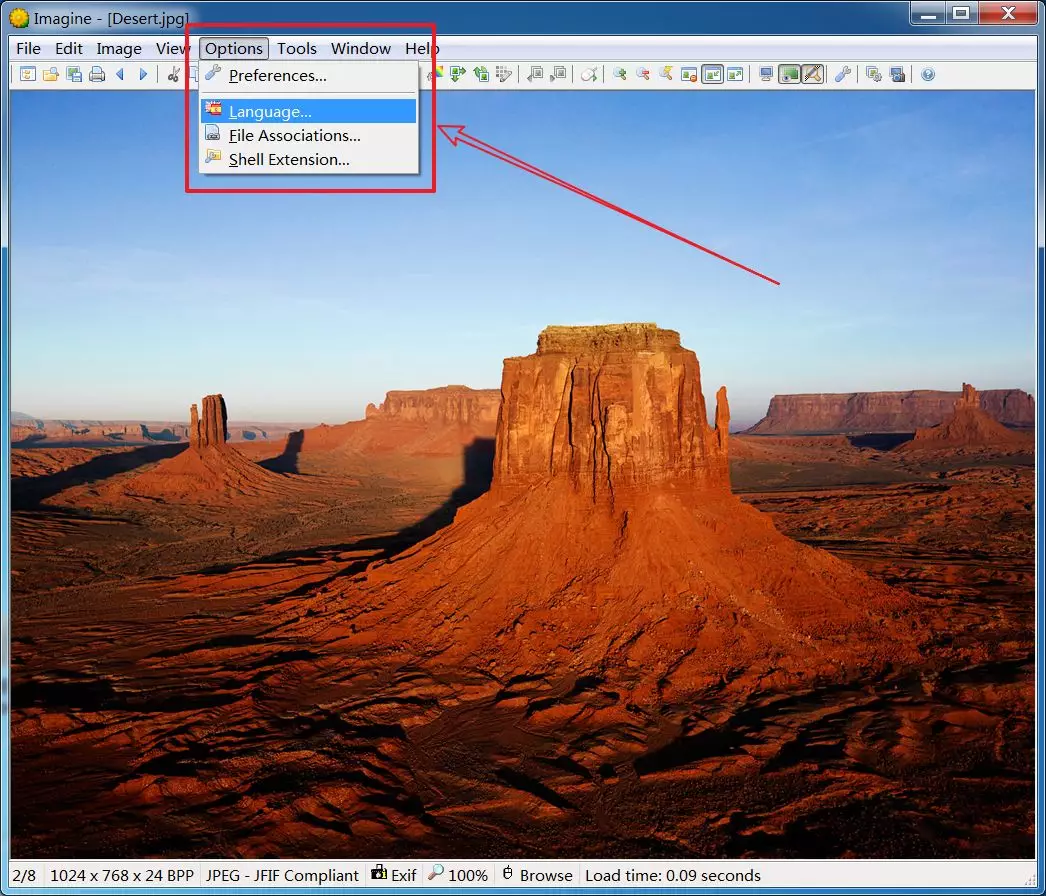Select Shell Extension... in the Options menu

[x=308, y=159]
